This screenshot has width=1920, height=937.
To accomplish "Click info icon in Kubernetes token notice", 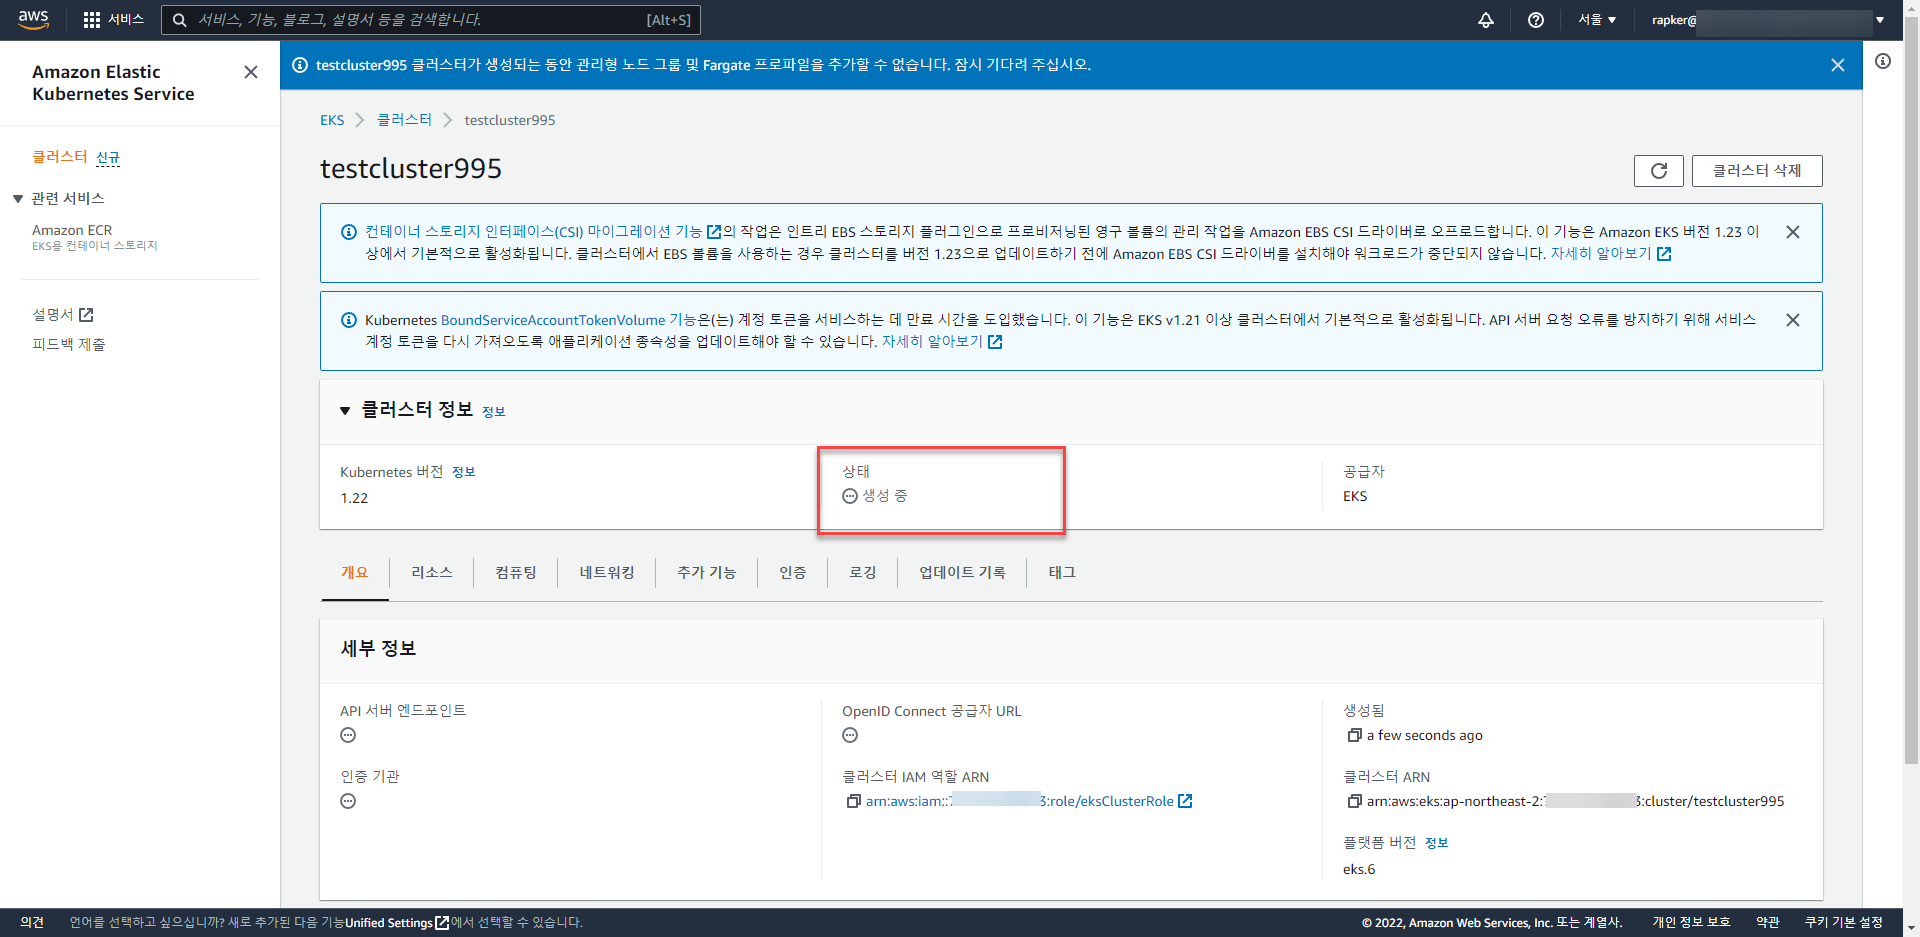I will pyautogui.click(x=349, y=320).
